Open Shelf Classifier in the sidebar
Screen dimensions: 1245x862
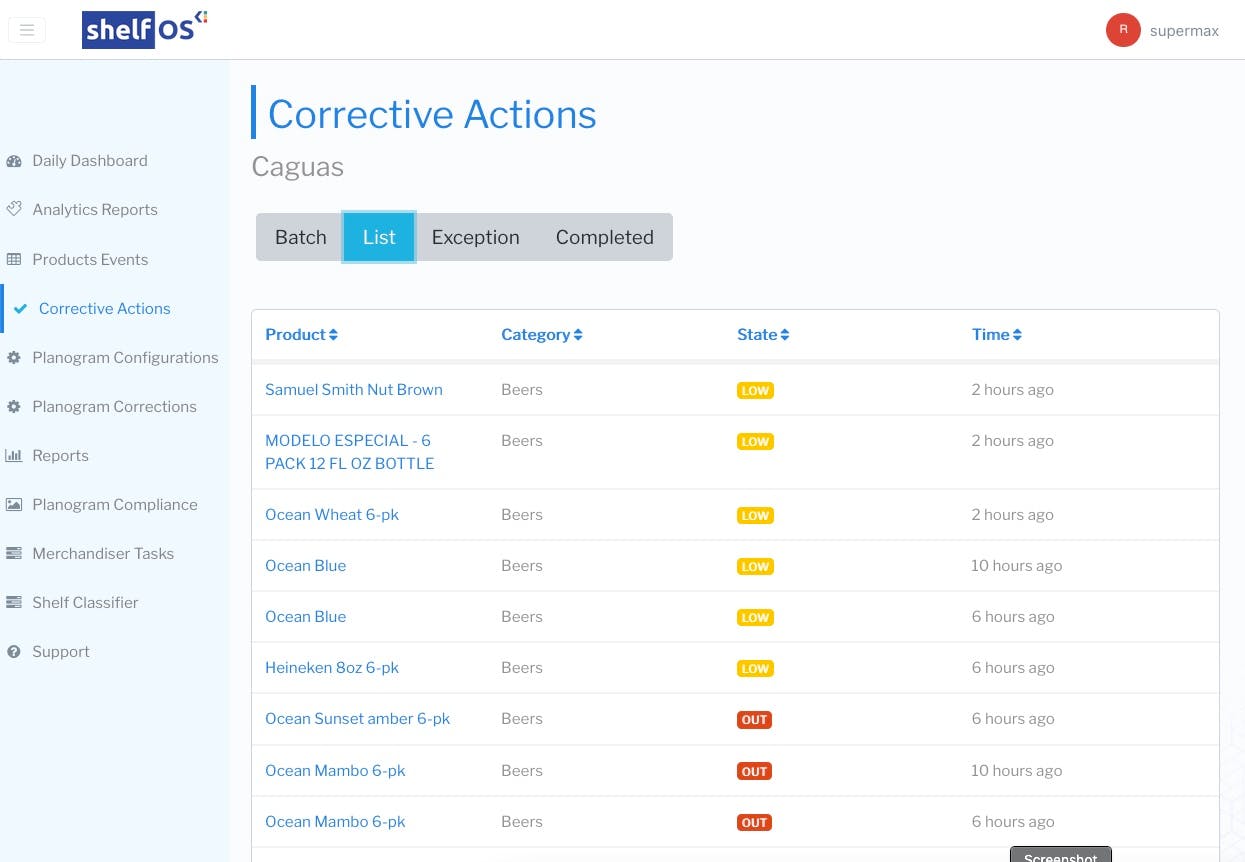[x=85, y=603]
